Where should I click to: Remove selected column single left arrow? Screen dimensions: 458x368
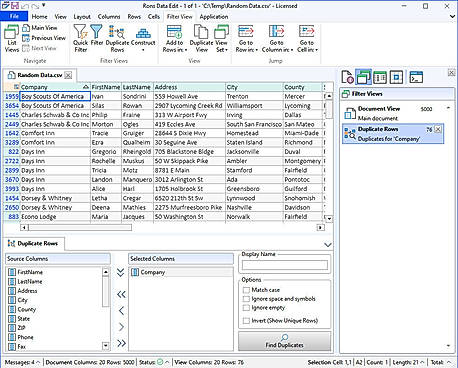pyautogui.click(x=121, y=311)
